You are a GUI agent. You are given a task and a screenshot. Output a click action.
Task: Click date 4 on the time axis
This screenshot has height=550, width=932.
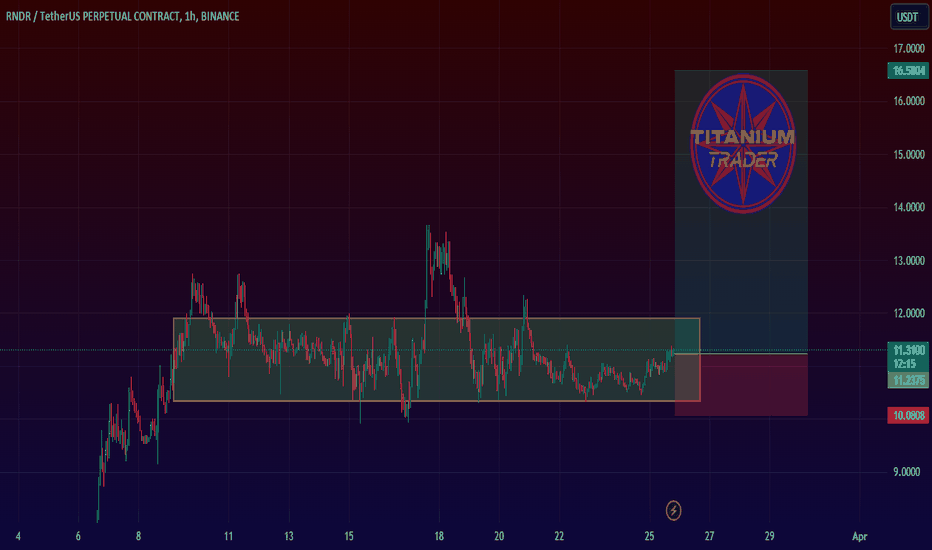click(18, 536)
